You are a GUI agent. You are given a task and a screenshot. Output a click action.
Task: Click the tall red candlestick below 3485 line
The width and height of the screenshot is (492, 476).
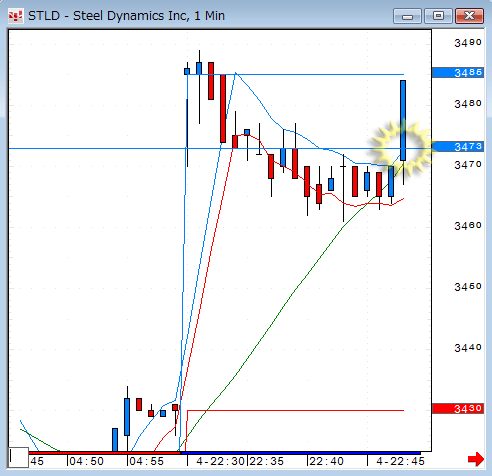pyautogui.click(x=223, y=108)
